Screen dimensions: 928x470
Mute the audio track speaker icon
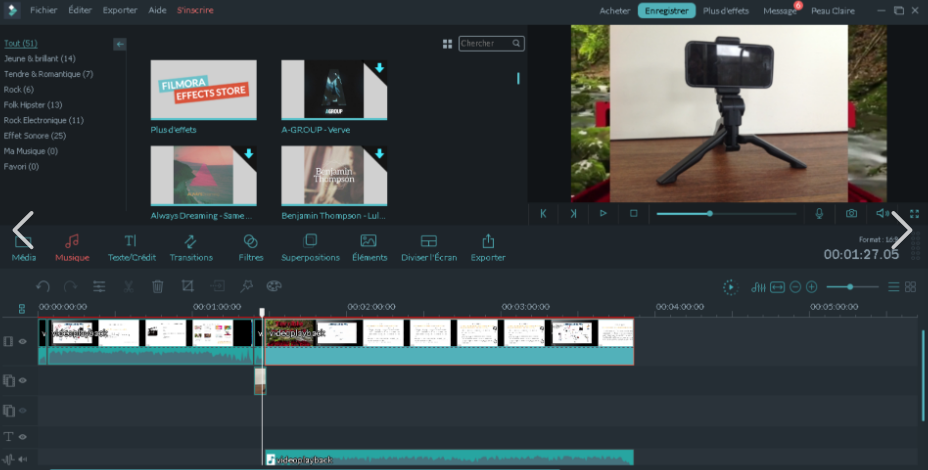pyautogui.click(x=22, y=460)
